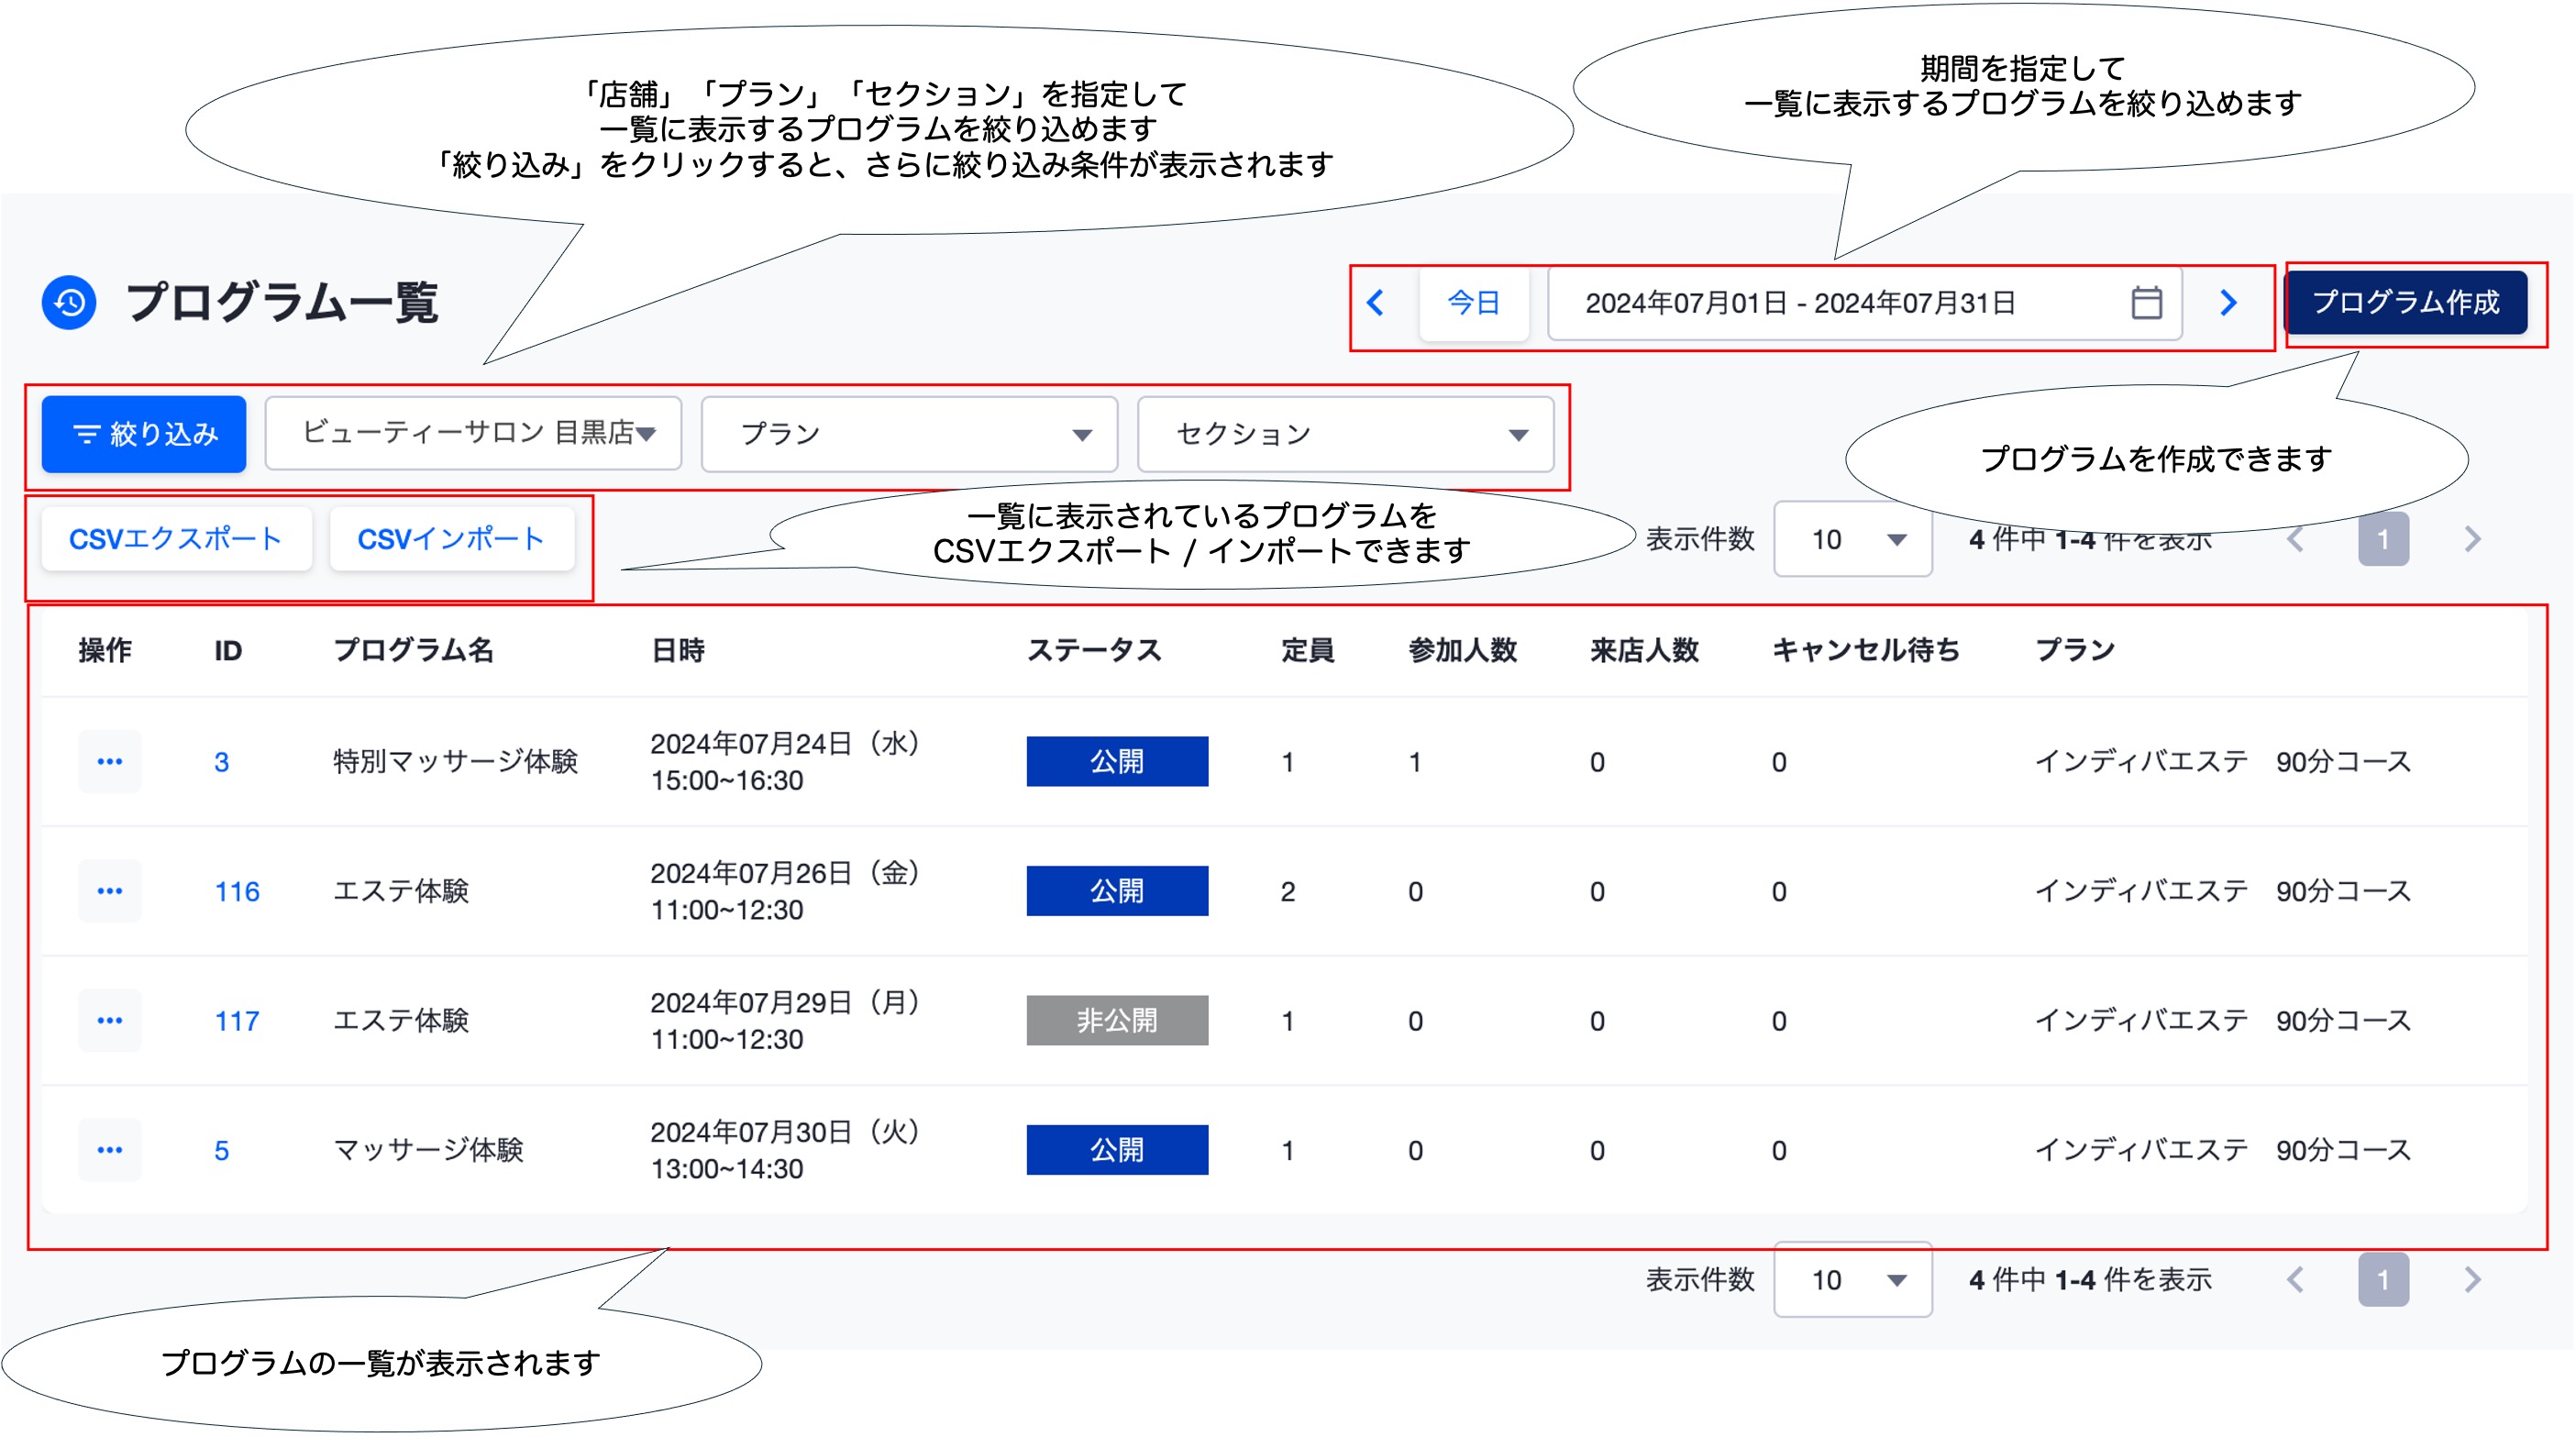The height and width of the screenshot is (1437, 2576).
Task: Click the プログラム作成 button
Action: (x=2405, y=303)
